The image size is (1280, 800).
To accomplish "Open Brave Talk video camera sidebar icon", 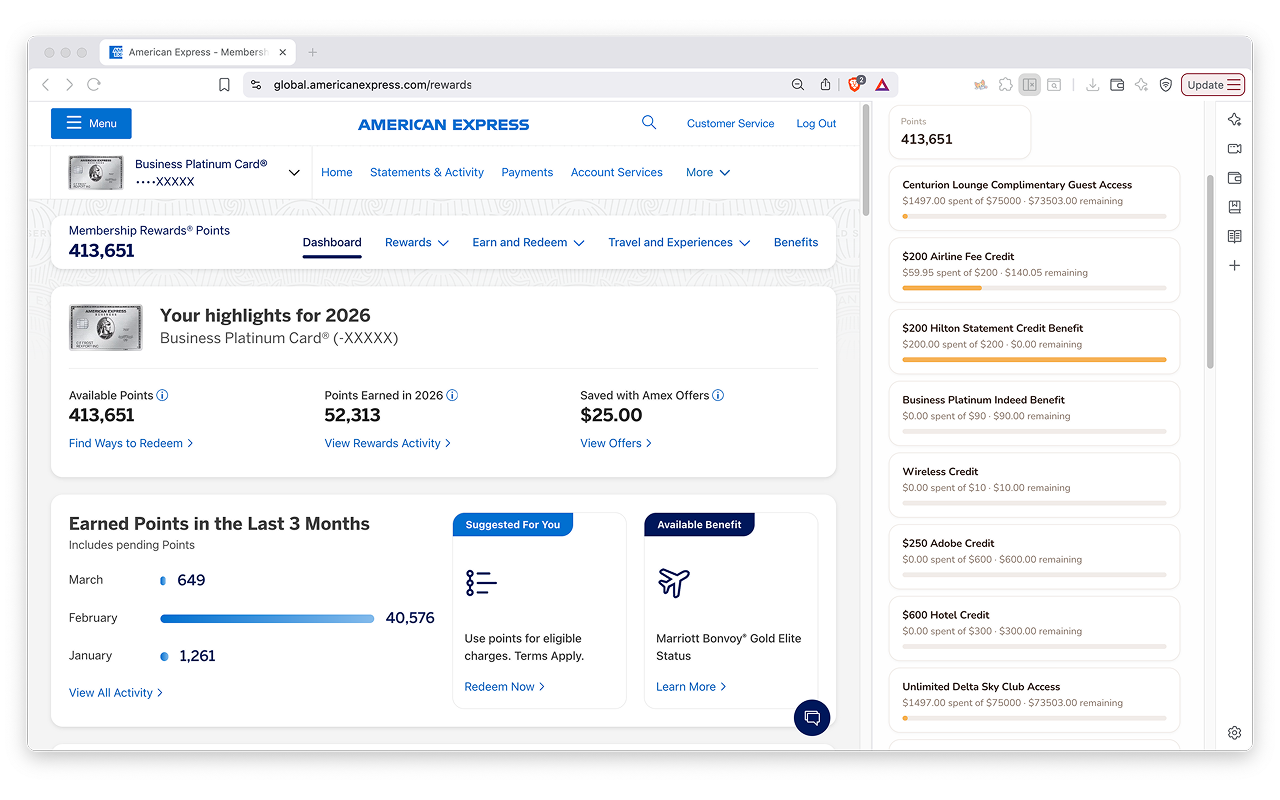I will tap(1234, 149).
